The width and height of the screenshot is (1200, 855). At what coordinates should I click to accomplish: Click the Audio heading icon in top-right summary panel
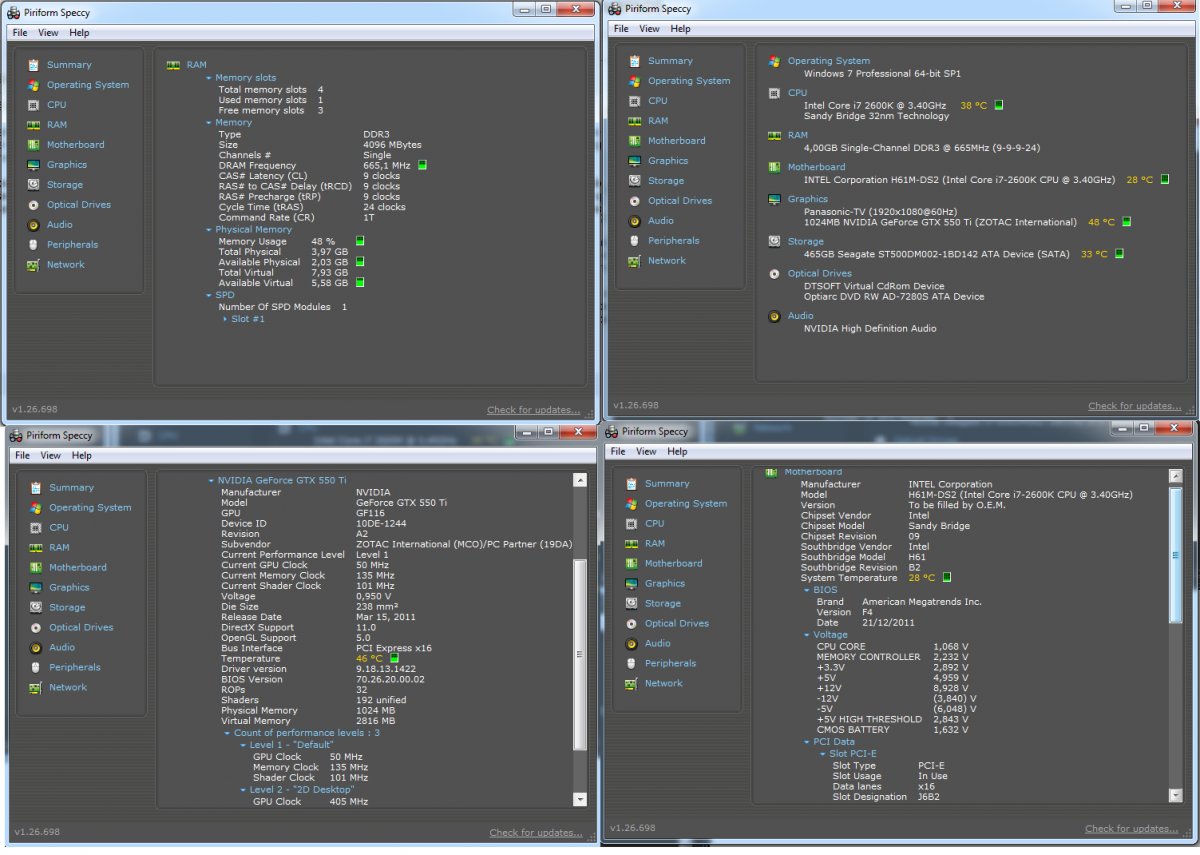point(774,316)
